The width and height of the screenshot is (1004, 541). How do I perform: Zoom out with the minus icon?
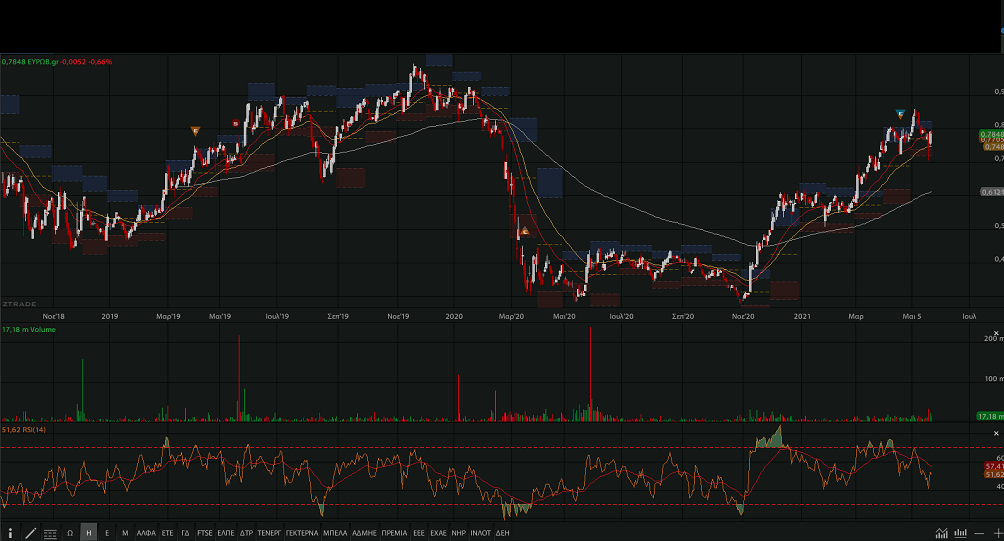tap(981, 533)
